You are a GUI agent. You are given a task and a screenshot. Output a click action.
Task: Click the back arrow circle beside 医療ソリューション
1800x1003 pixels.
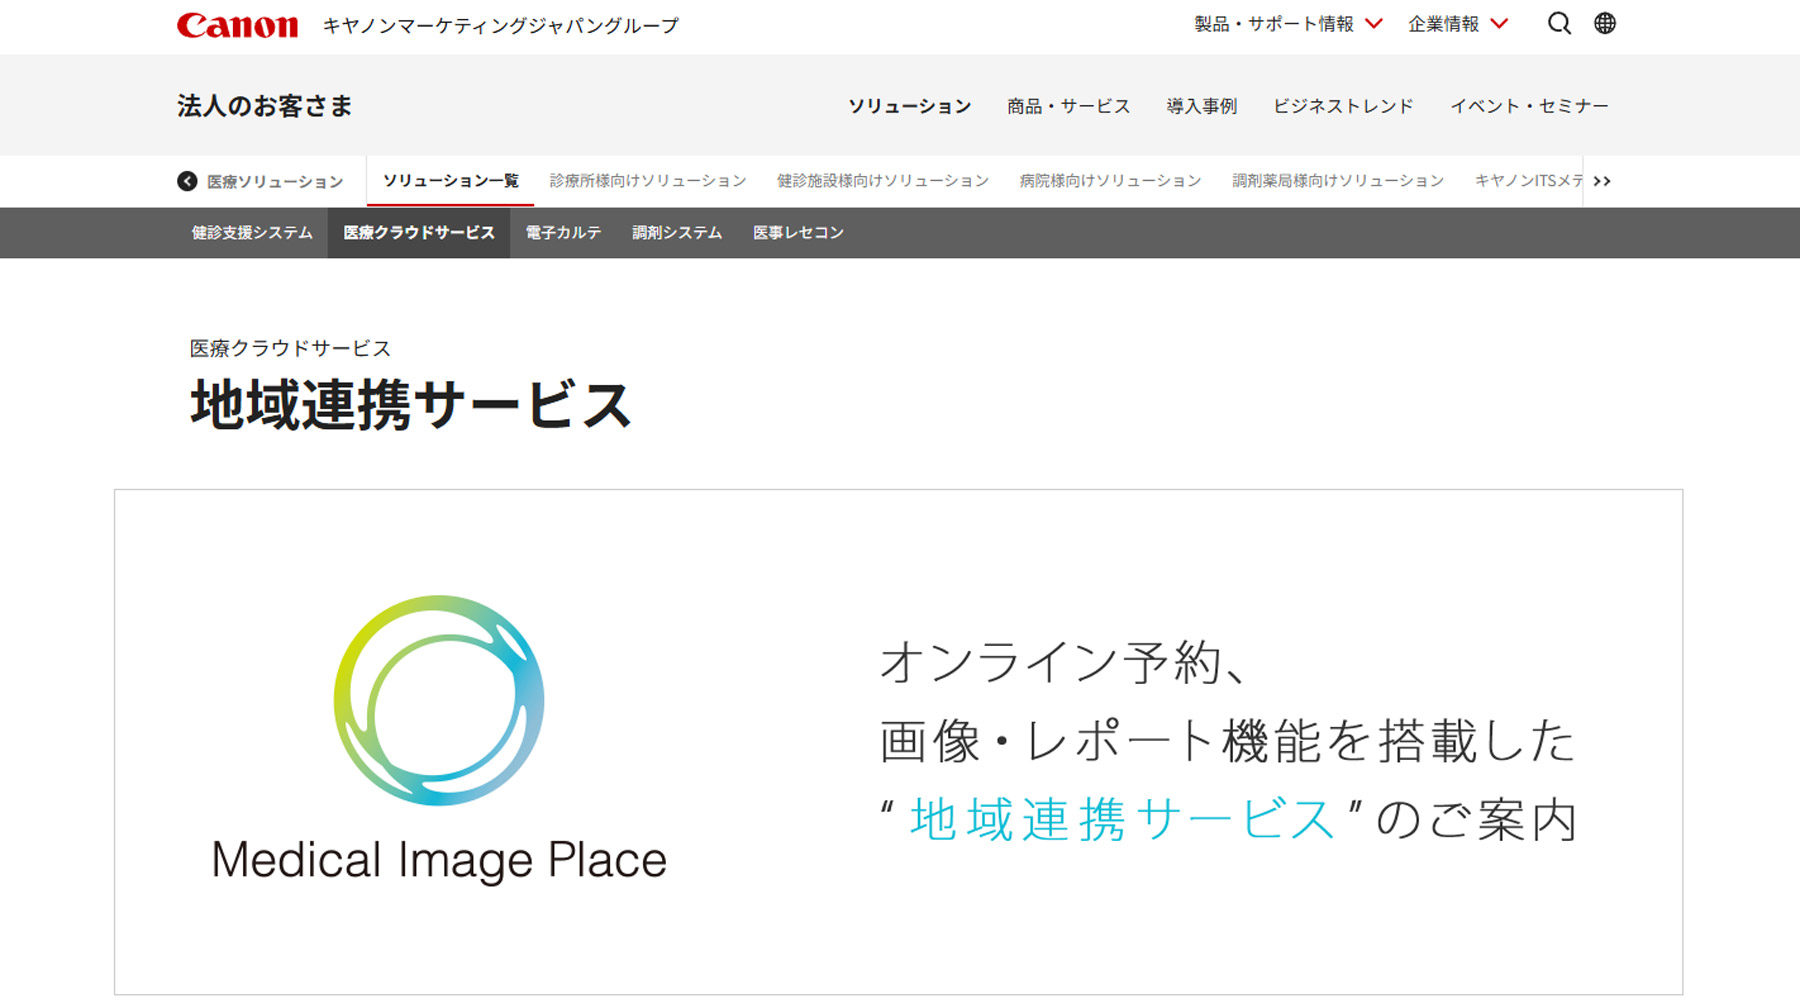coord(187,181)
